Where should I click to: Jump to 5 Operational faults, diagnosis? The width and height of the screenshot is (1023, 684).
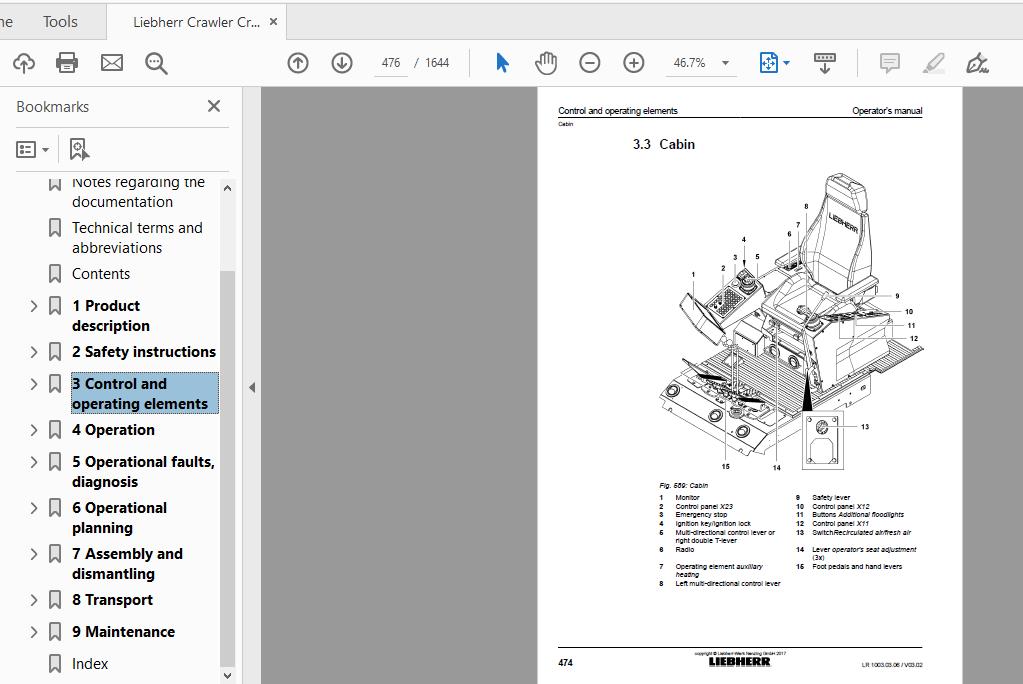tap(144, 472)
